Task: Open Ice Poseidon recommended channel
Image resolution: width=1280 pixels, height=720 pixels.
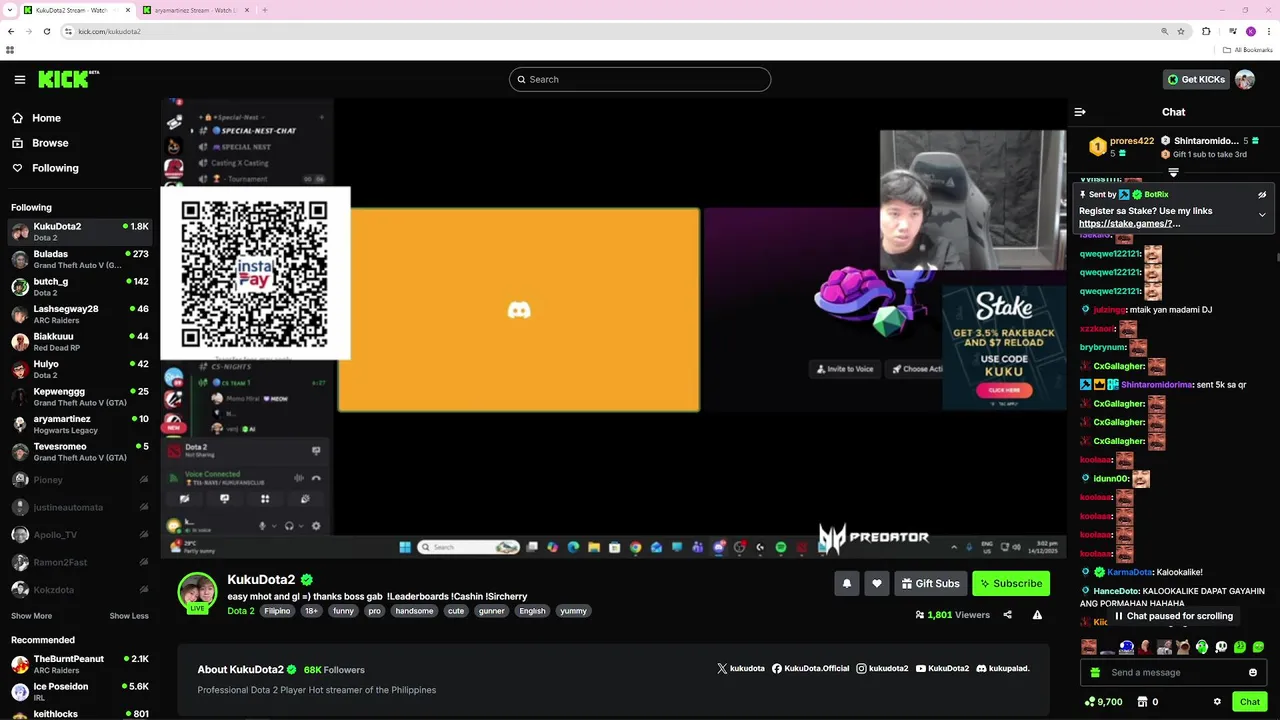Action: pos(80,692)
